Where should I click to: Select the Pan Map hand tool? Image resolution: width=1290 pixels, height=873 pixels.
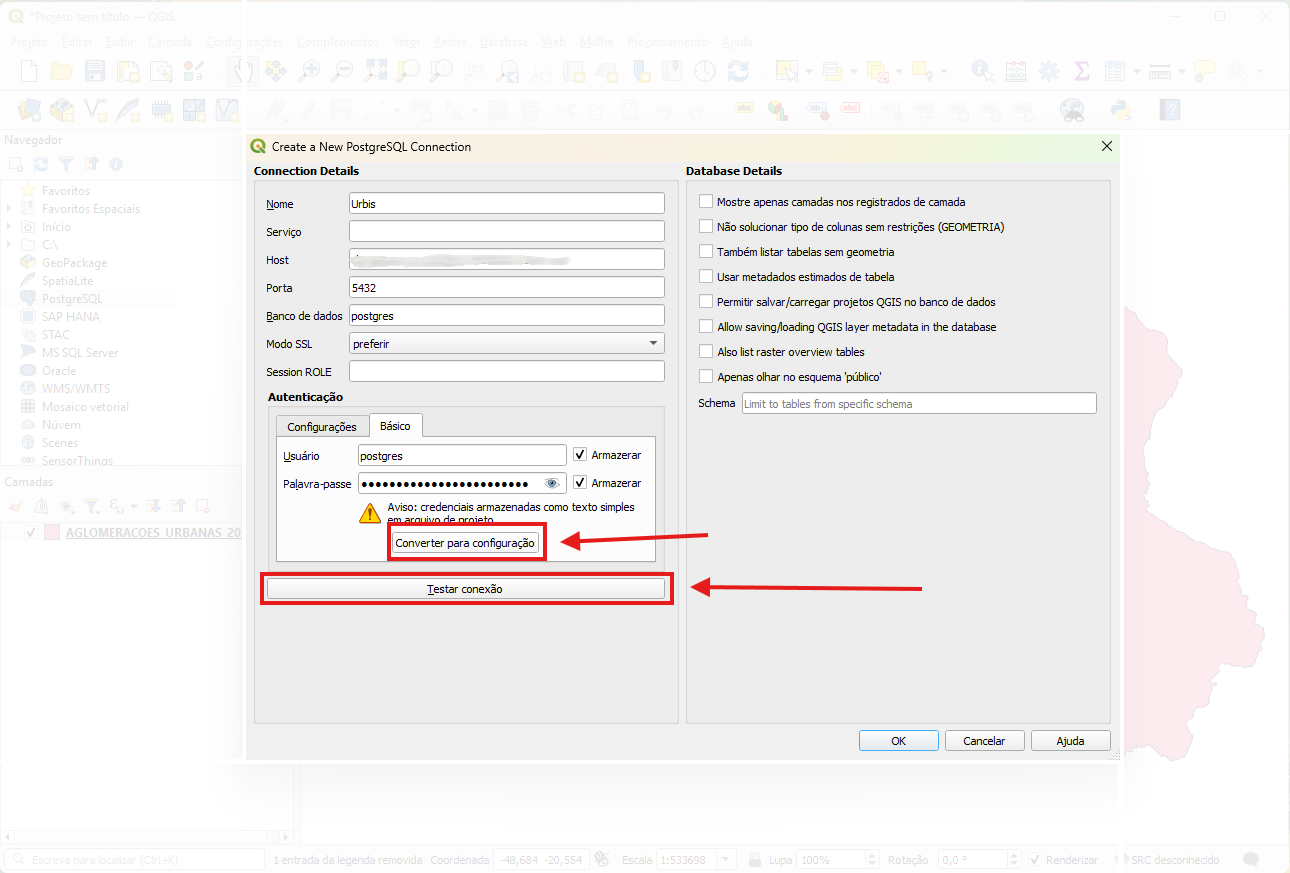[243, 71]
